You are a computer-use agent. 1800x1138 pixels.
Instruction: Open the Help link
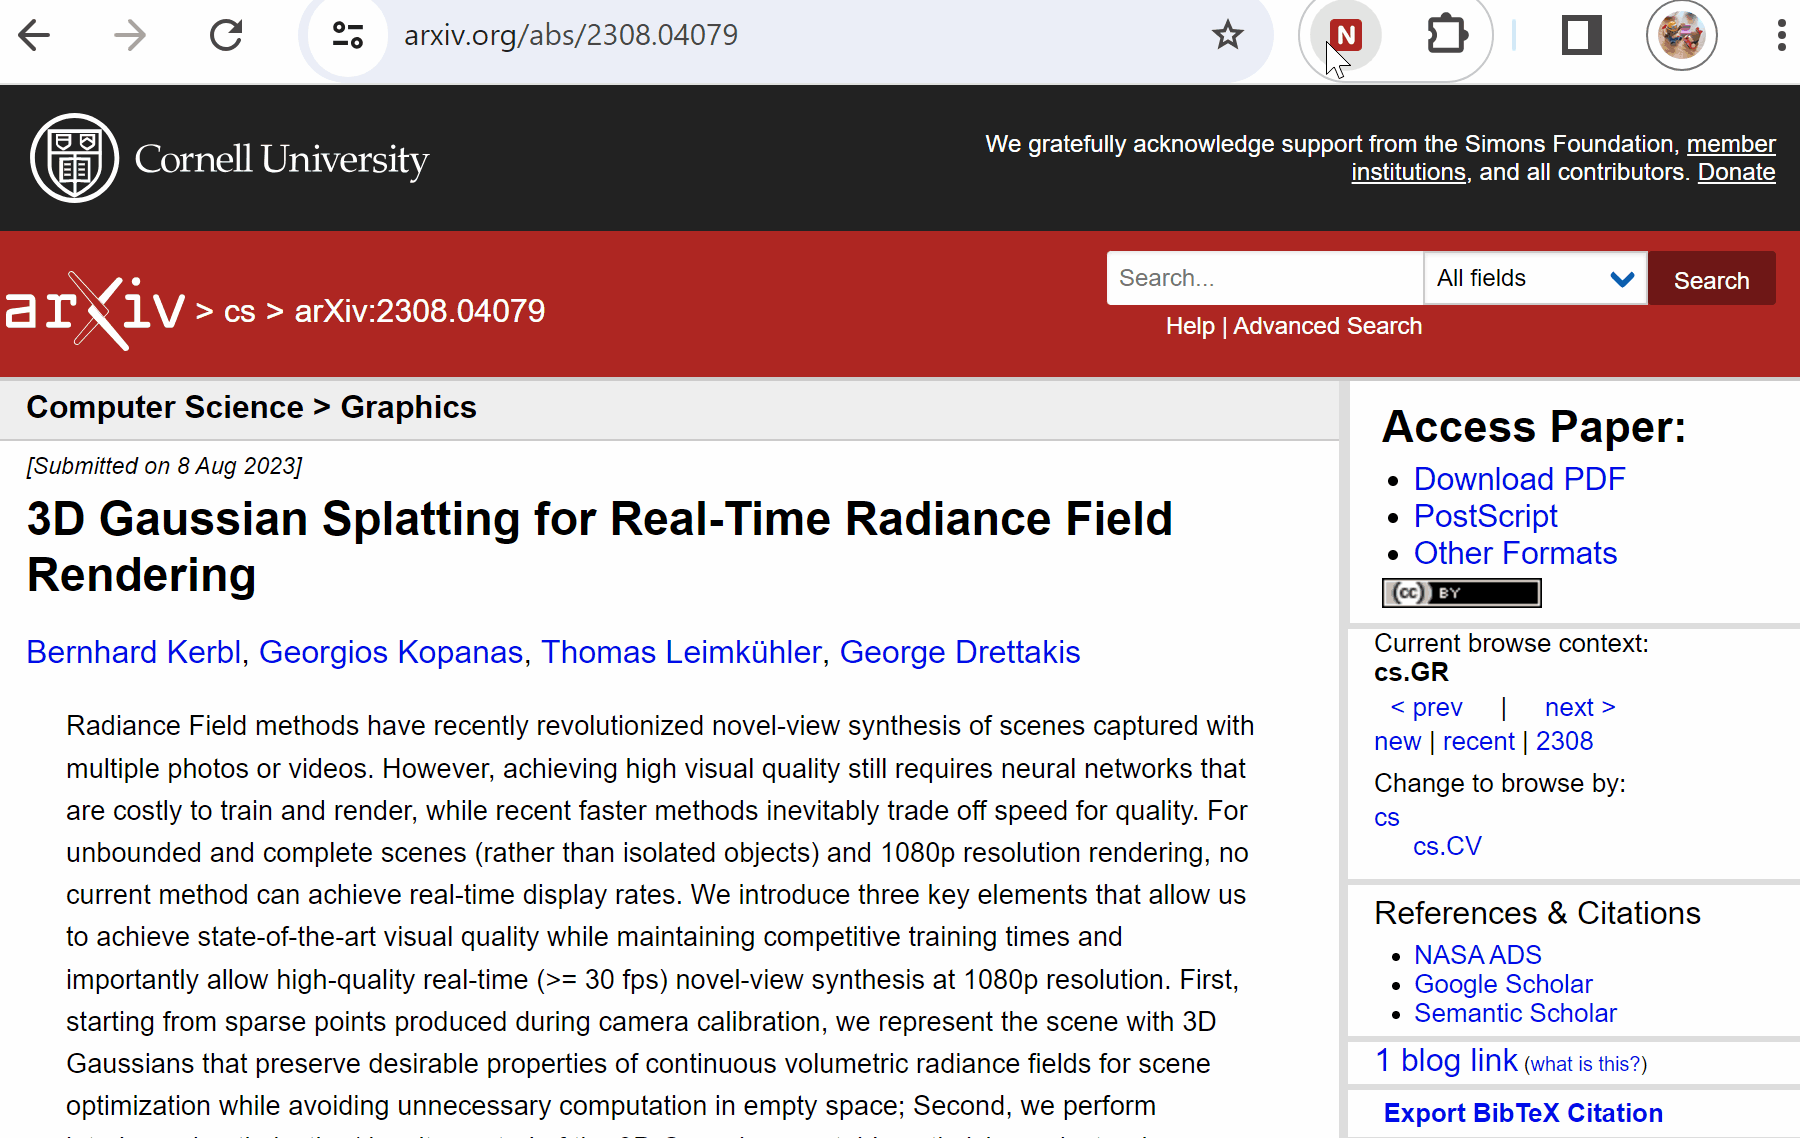click(x=1190, y=326)
